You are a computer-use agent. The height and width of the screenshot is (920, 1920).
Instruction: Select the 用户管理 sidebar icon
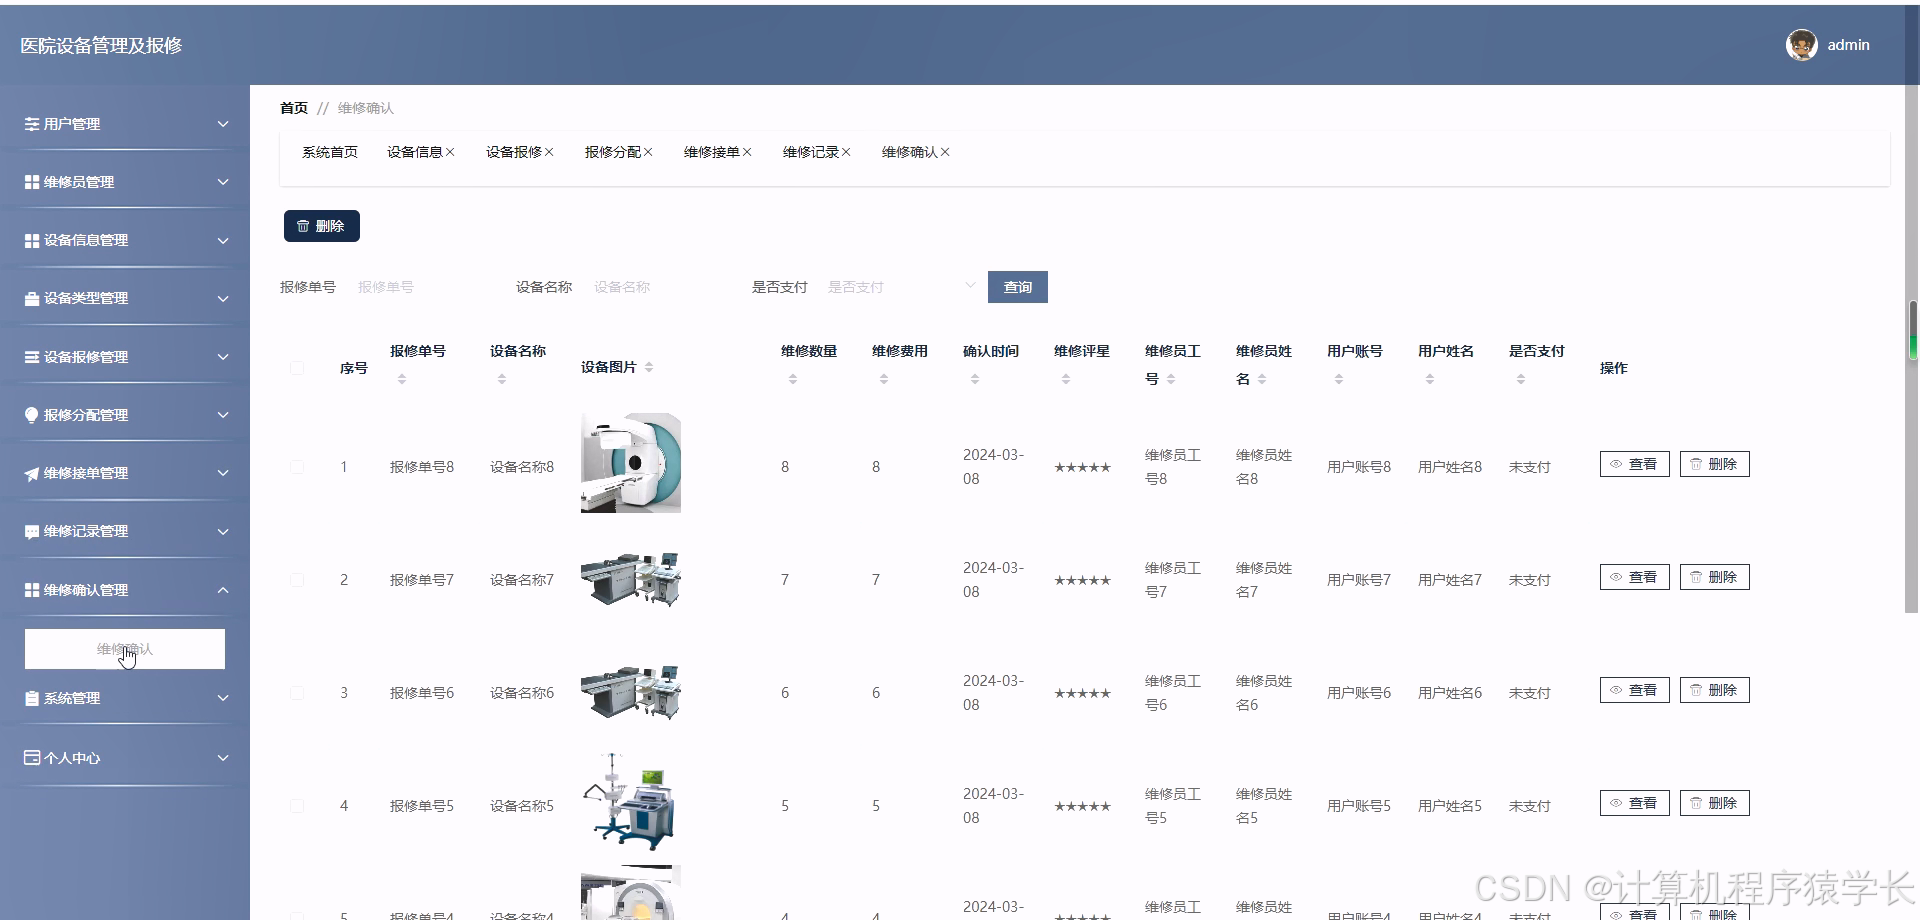[31, 124]
